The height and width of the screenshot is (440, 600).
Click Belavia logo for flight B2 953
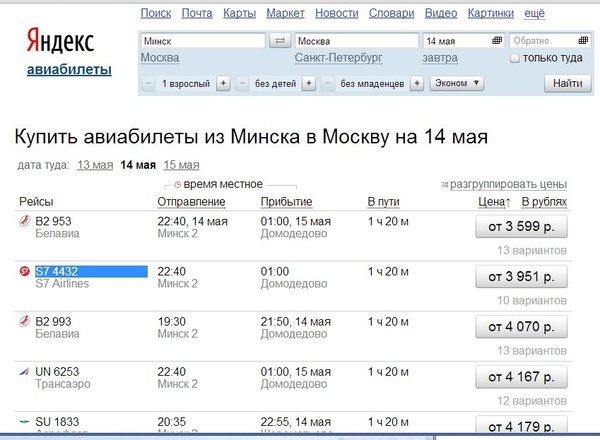point(24,221)
